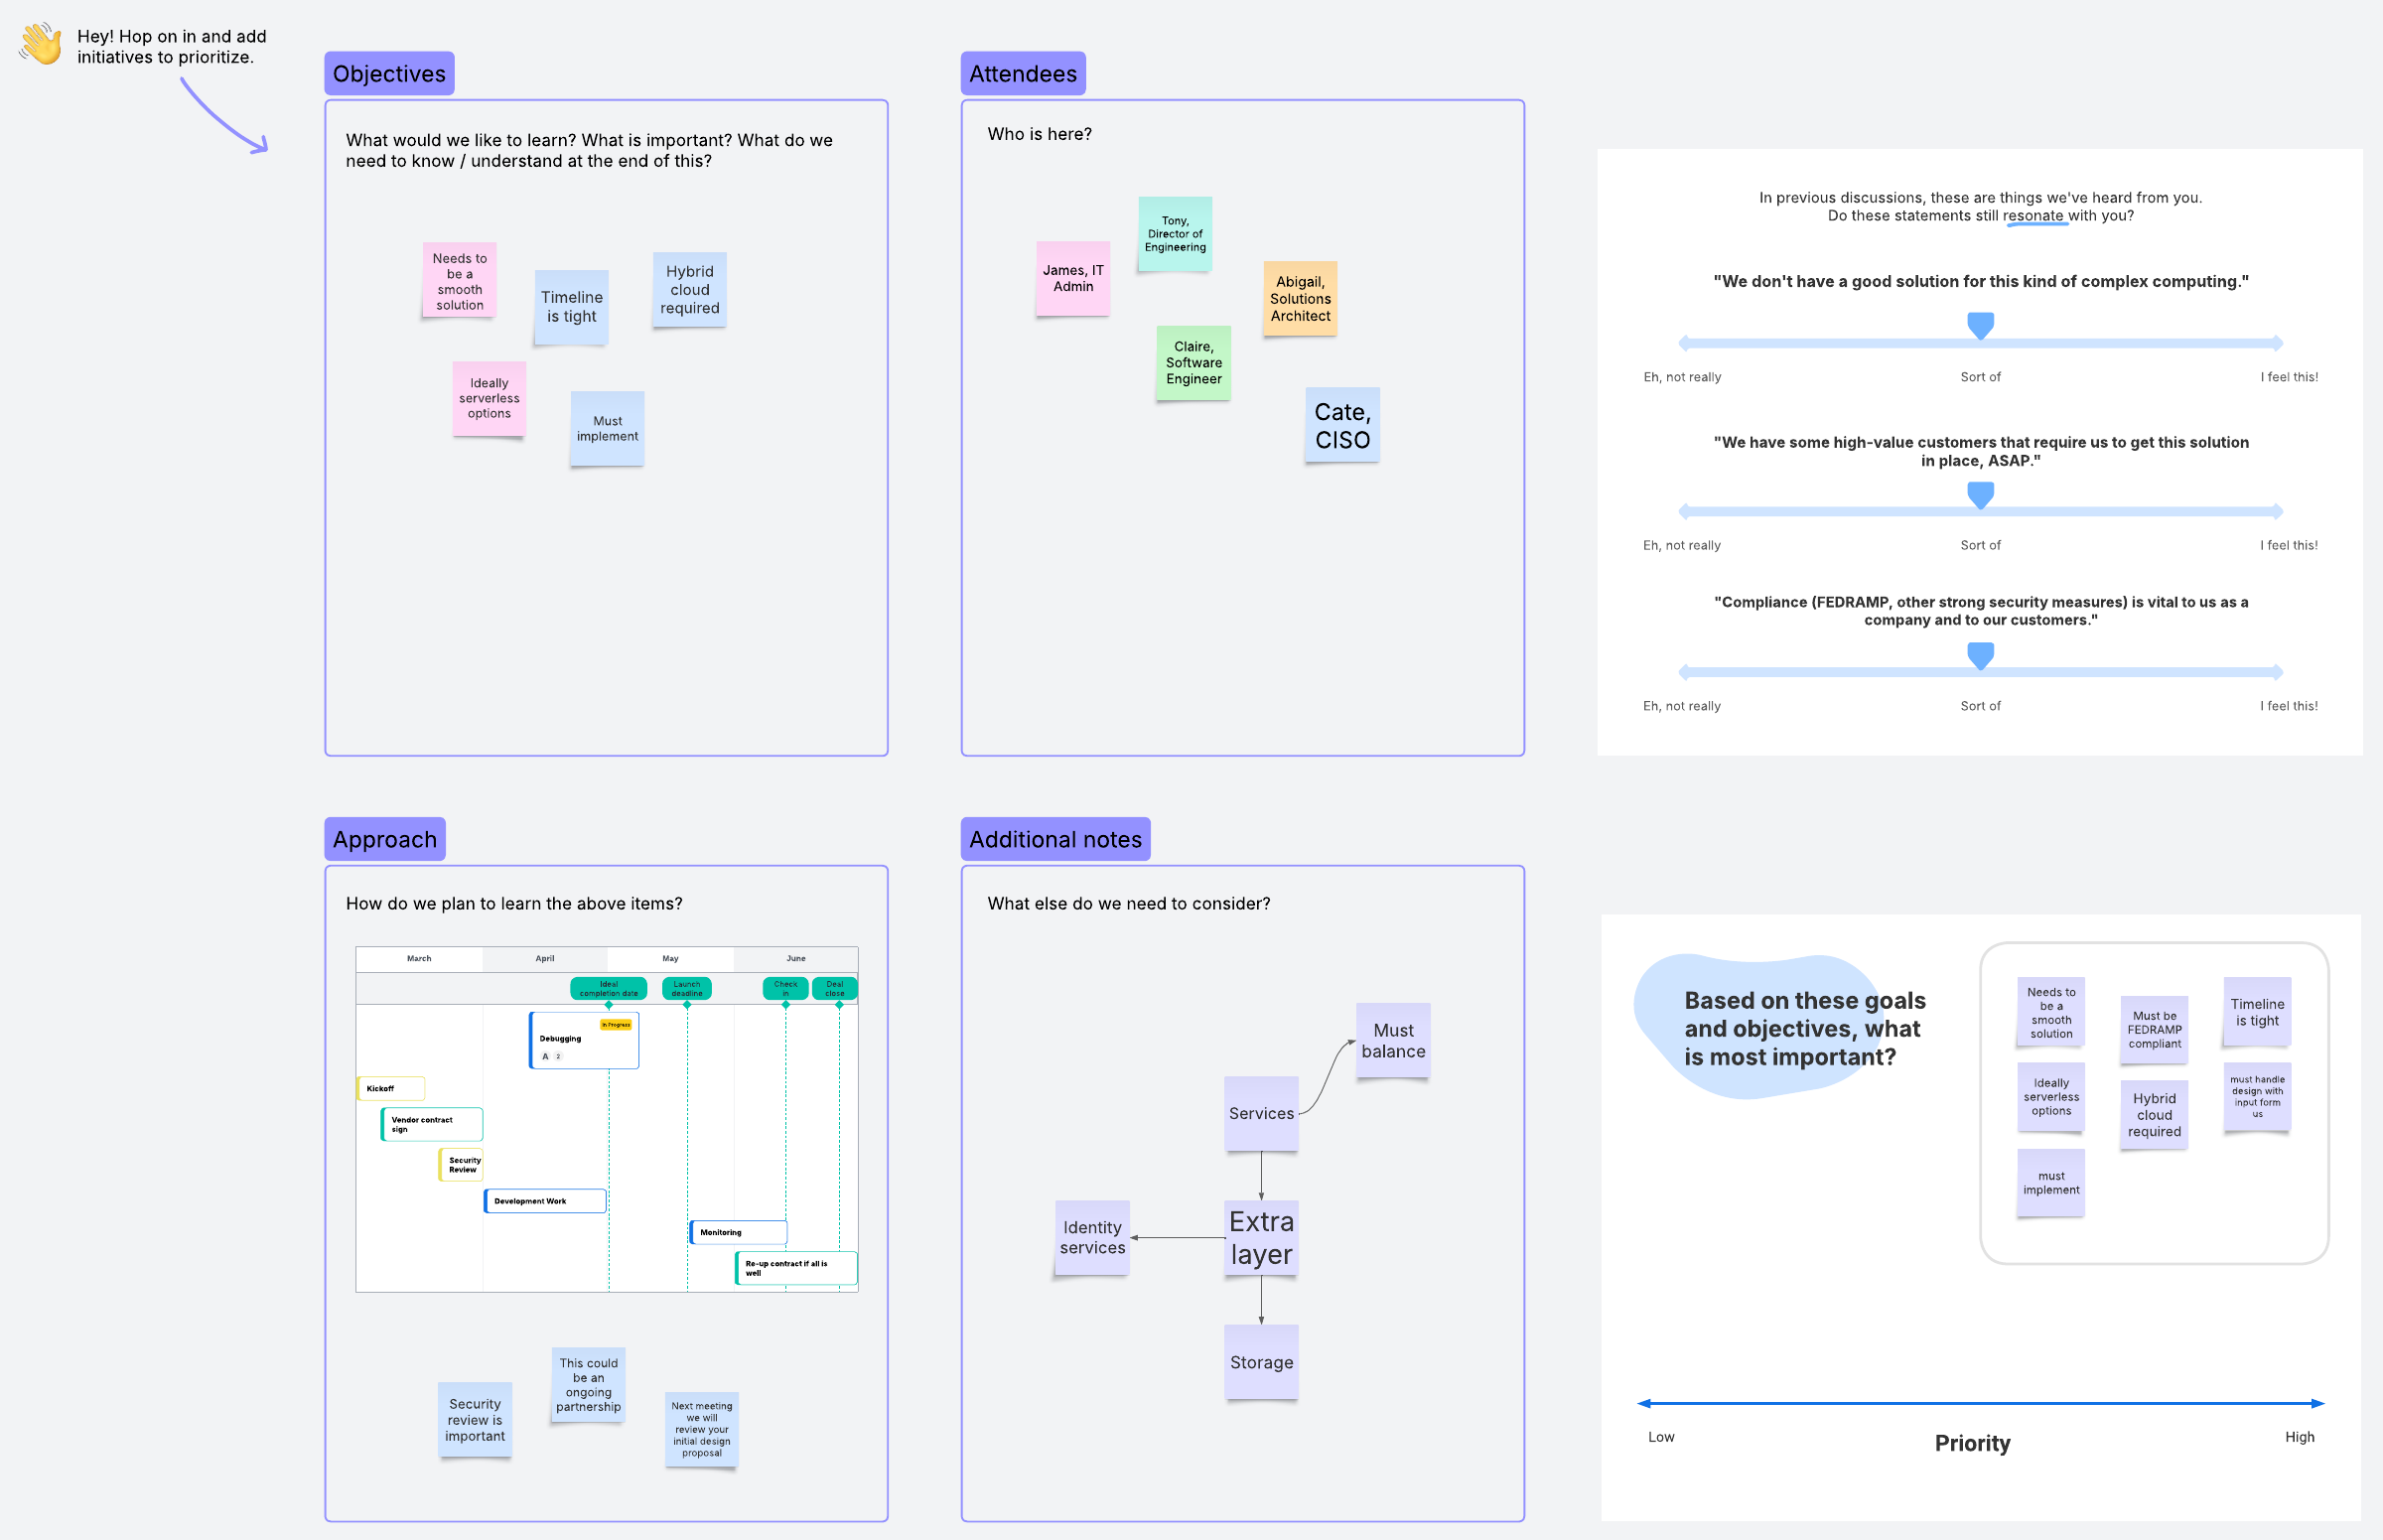The width and height of the screenshot is (2383, 1540).
Task: Select 'Claire, Software Engineer' sticky note
Action: click(x=1193, y=363)
